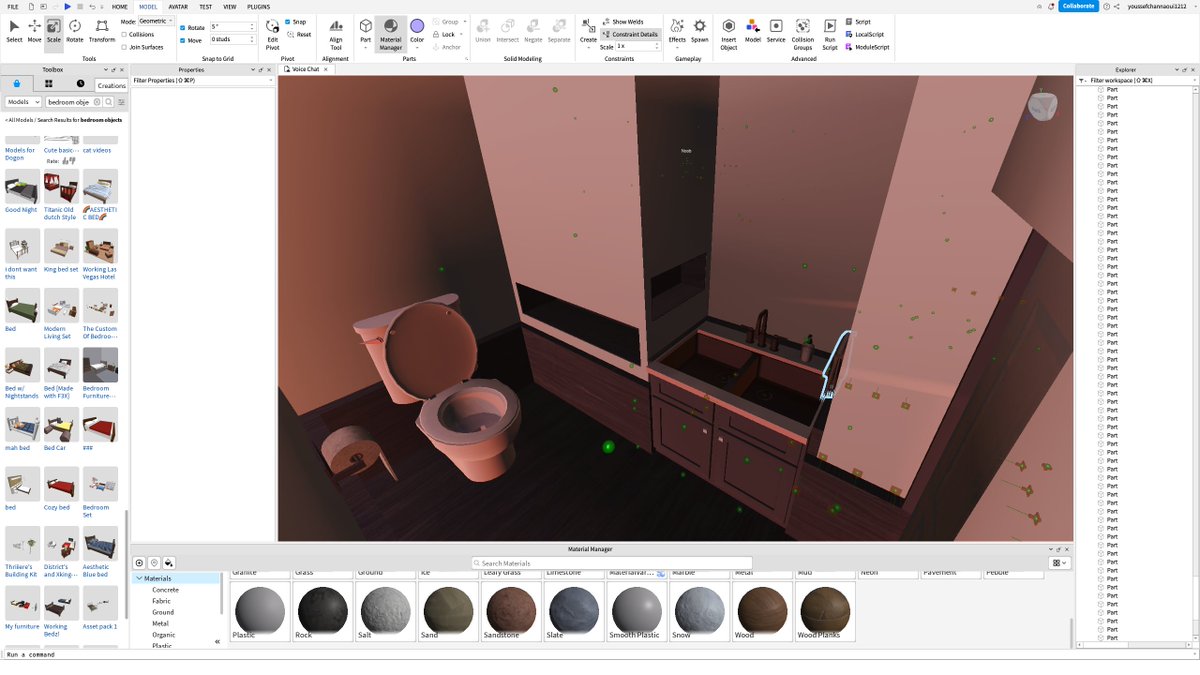Image resolution: width=1200 pixels, height=675 pixels.
Task: Insert a new Script
Action: coord(858,21)
